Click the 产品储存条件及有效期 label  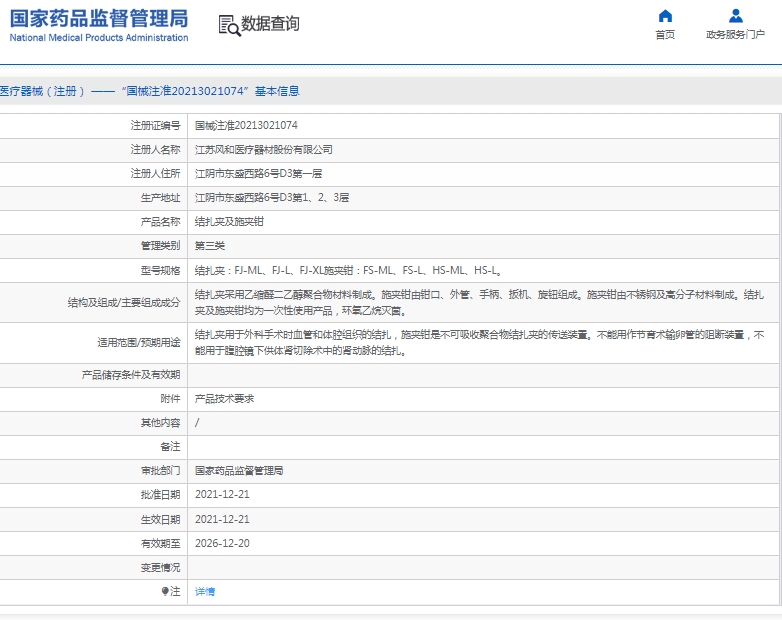click(x=131, y=375)
